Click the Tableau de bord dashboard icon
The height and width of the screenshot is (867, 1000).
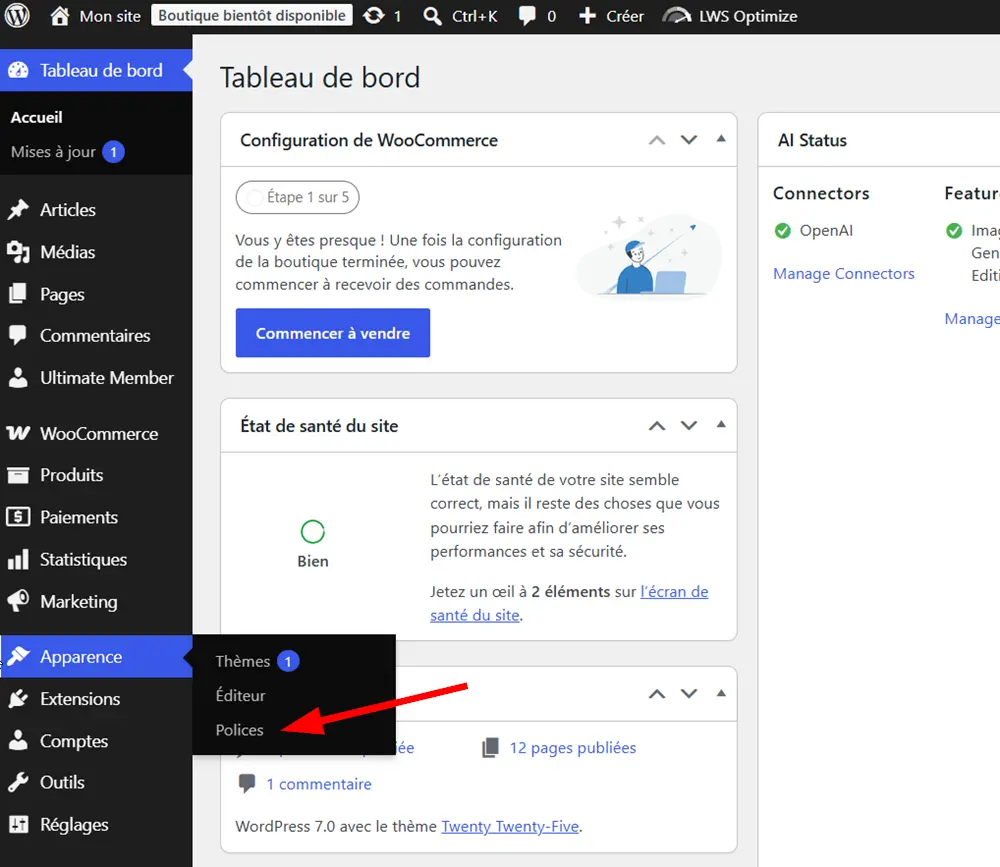18,70
